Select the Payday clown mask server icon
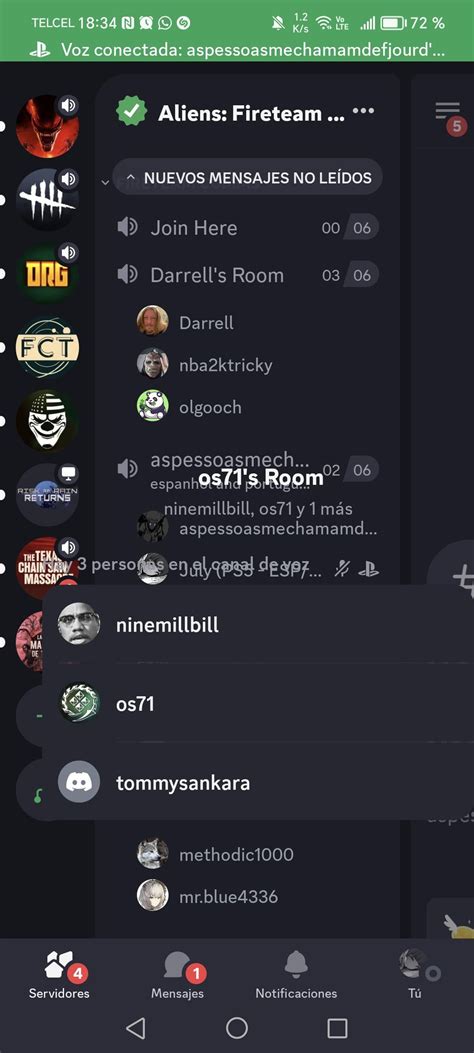The image size is (474, 1053). (x=47, y=420)
